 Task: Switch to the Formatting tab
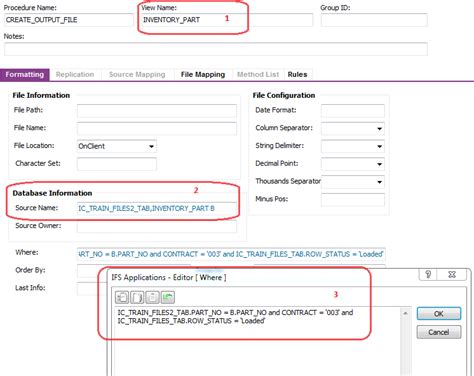(x=25, y=75)
